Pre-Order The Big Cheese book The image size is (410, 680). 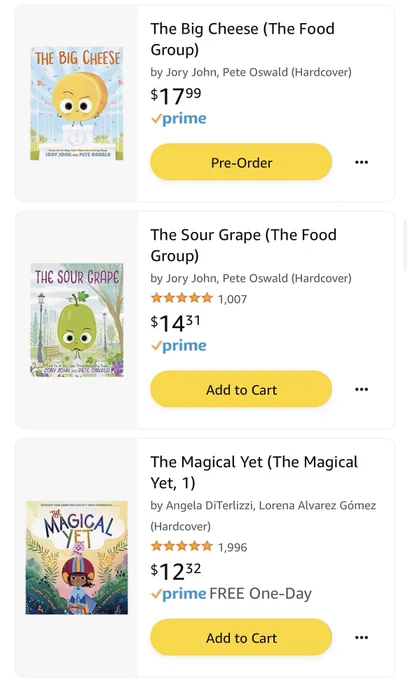tap(241, 162)
